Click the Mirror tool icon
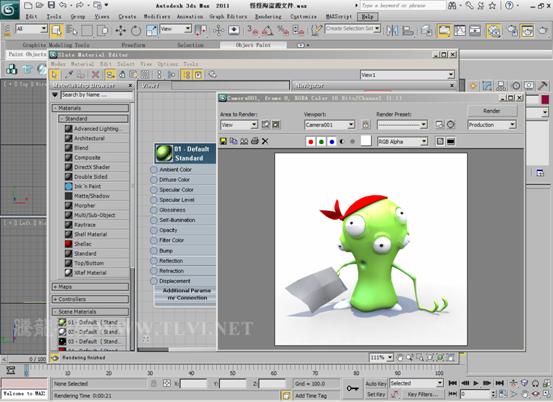The image size is (553, 402). [x=392, y=31]
